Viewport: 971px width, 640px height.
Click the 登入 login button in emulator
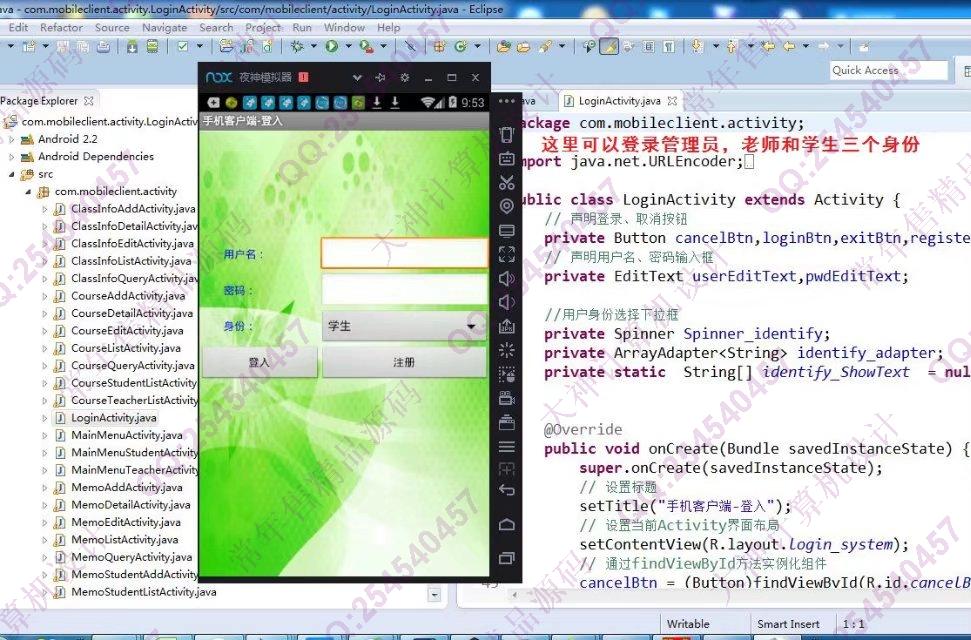coord(259,362)
